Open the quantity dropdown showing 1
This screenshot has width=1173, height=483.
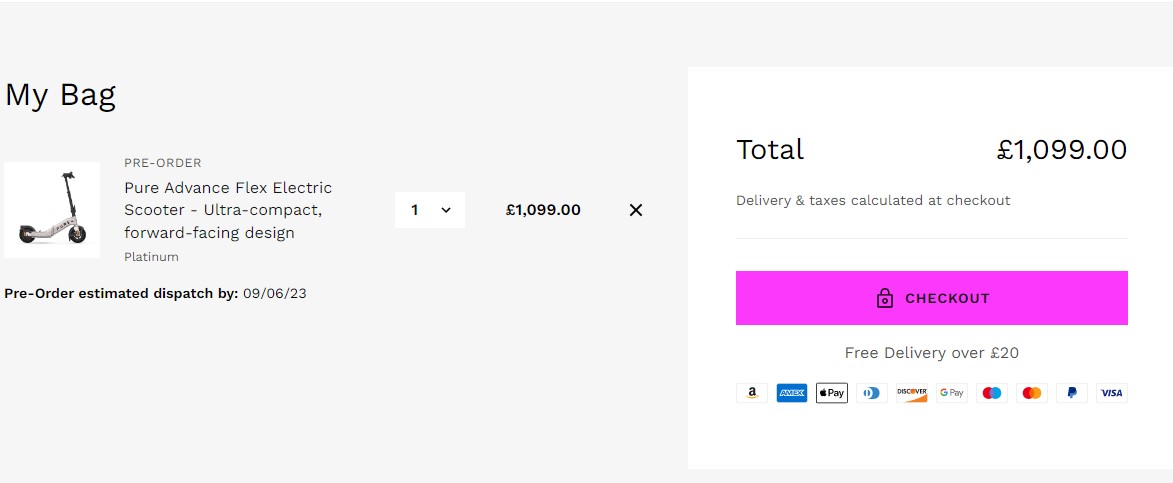430,210
